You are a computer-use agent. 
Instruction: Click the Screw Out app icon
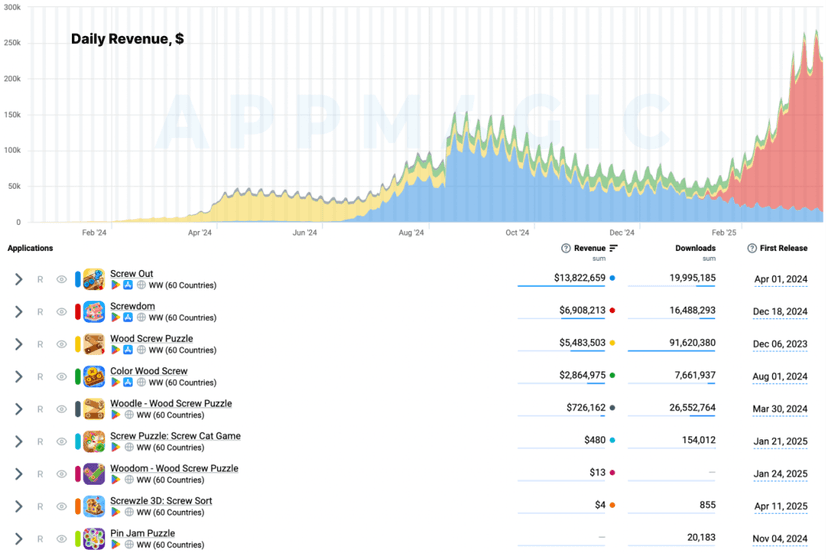(x=94, y=279)
